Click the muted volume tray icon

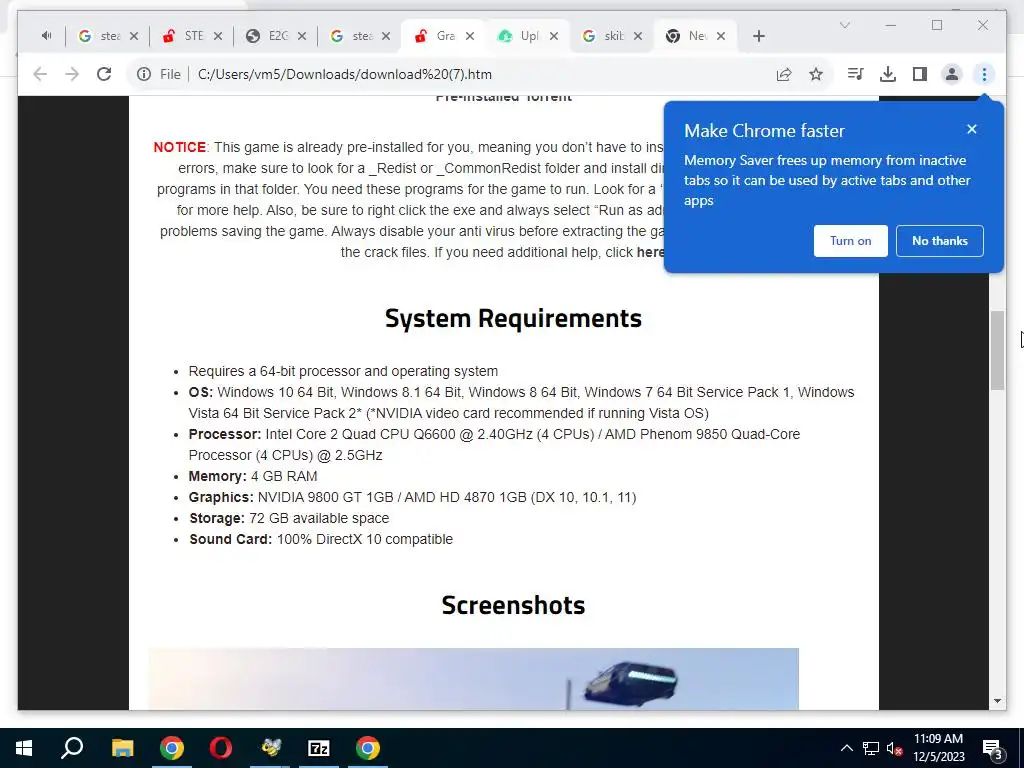click(x=894, y=748)
